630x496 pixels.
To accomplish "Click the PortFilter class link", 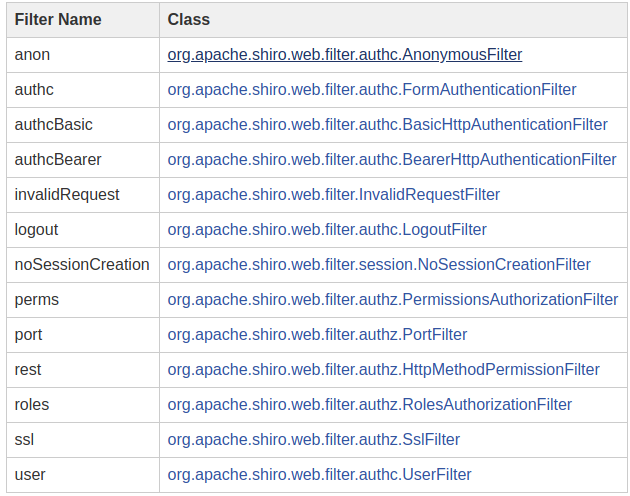I will tap(317, 334).
